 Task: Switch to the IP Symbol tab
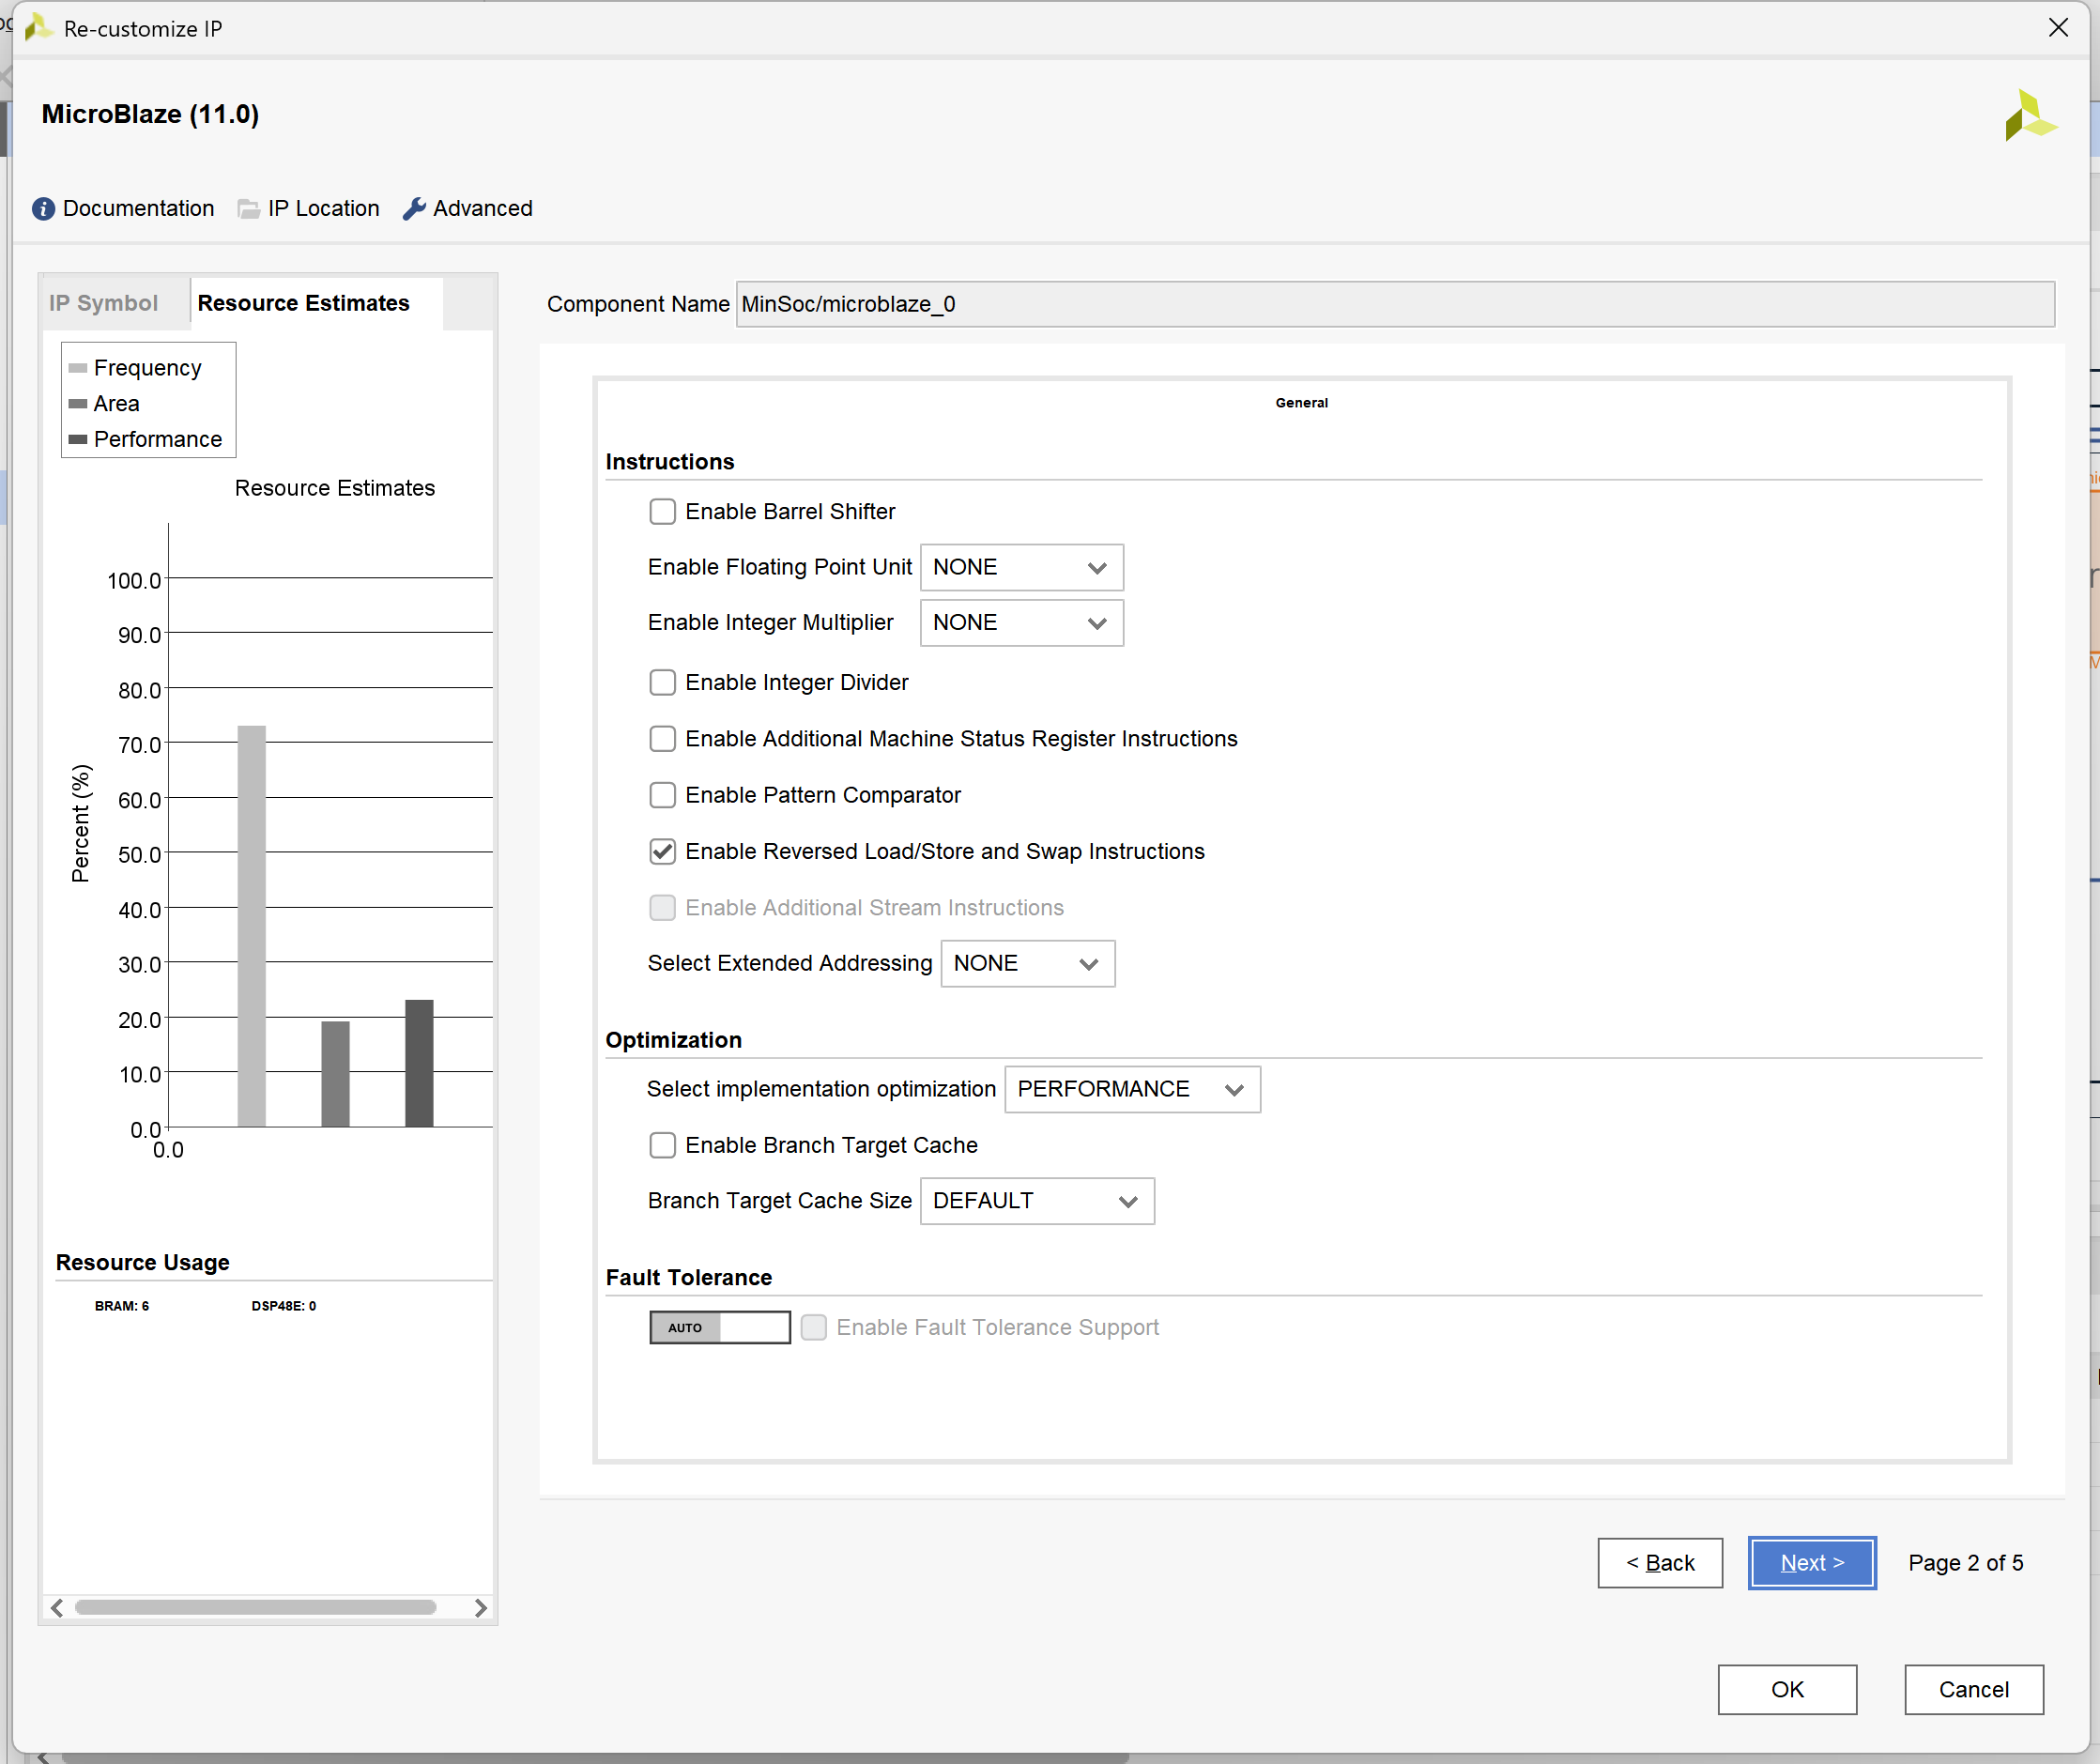[x=104, y=303]
